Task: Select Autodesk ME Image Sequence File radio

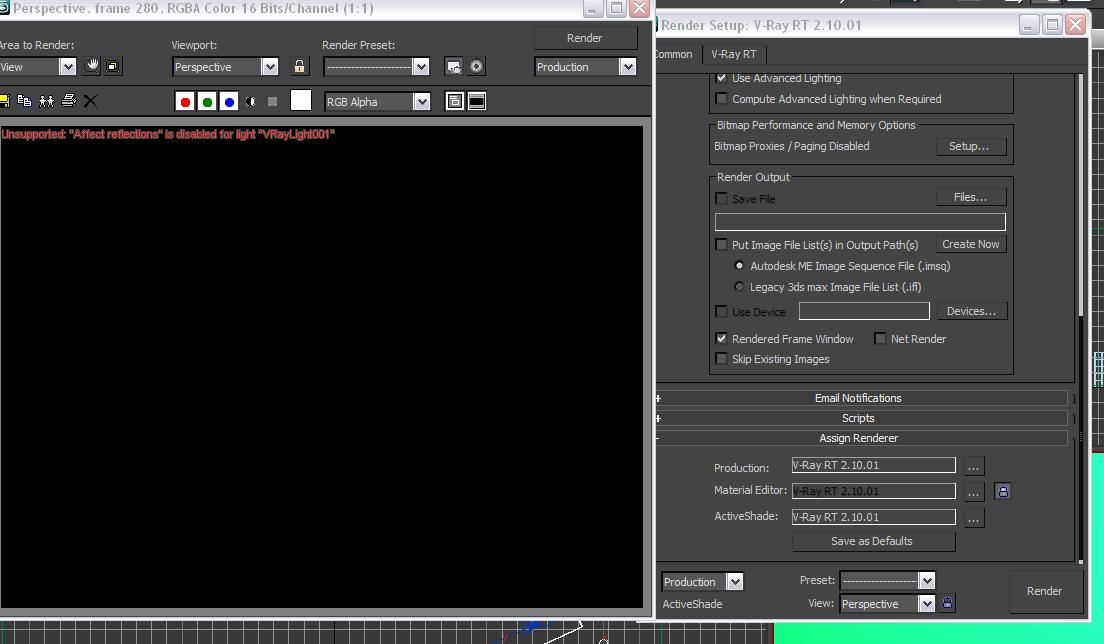Action: coord(739,265)
